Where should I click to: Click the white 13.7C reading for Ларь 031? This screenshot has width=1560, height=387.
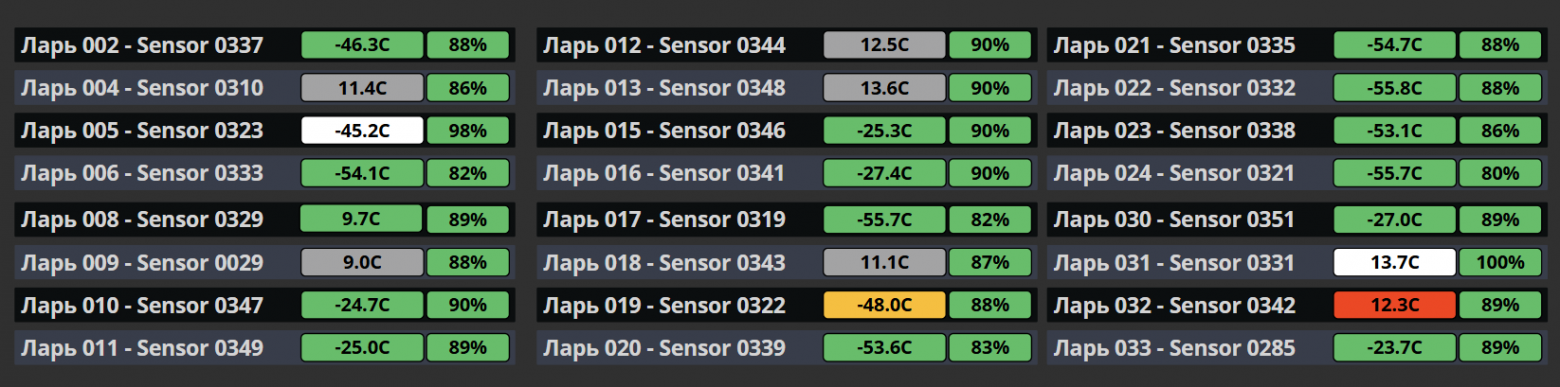click(x=1394, y=263)
